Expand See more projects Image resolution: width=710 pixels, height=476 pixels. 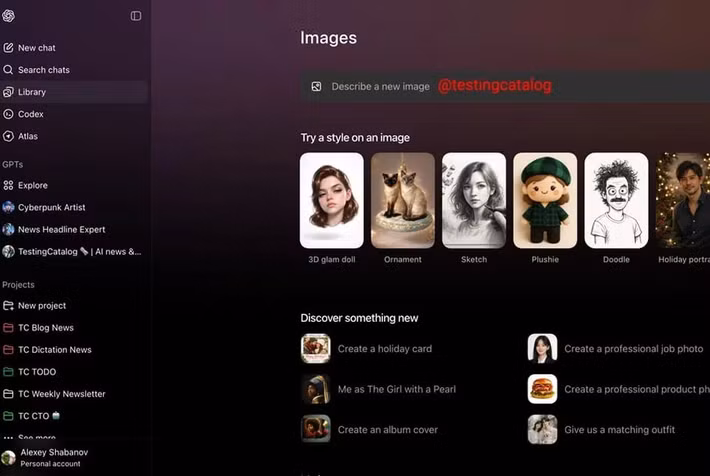pyautogui.click(x=36, y=438)
